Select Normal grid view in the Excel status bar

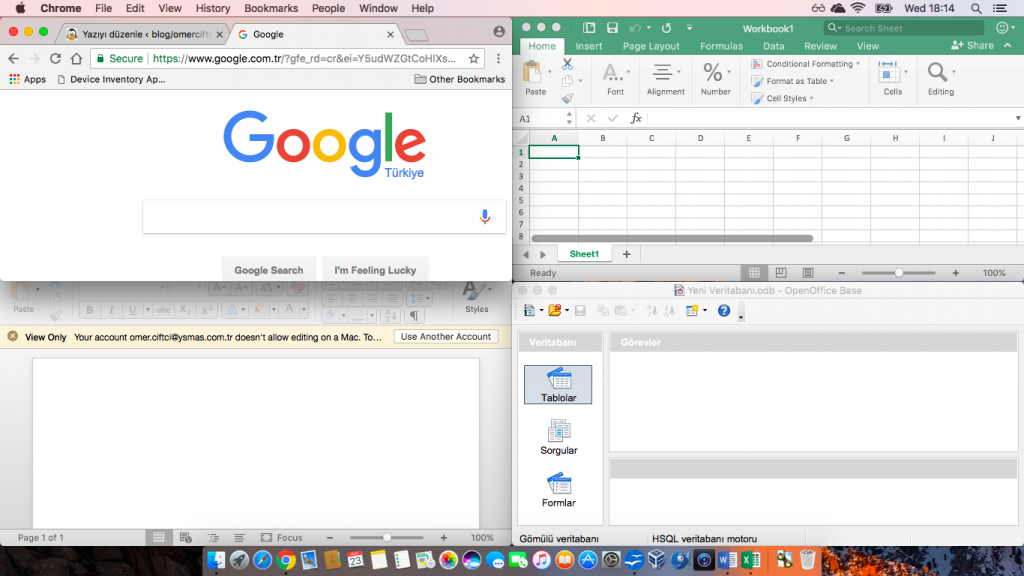754,273
